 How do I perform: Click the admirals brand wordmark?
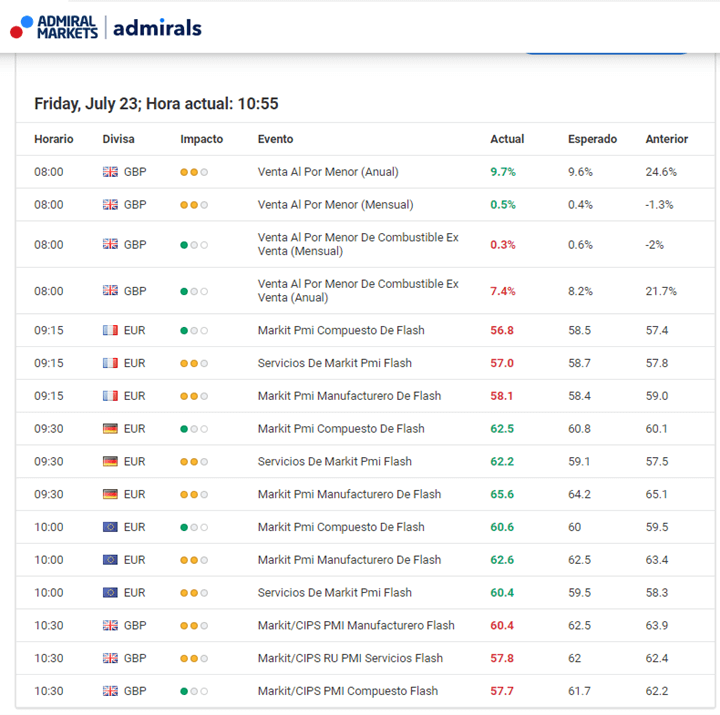(x=157, y=27)
